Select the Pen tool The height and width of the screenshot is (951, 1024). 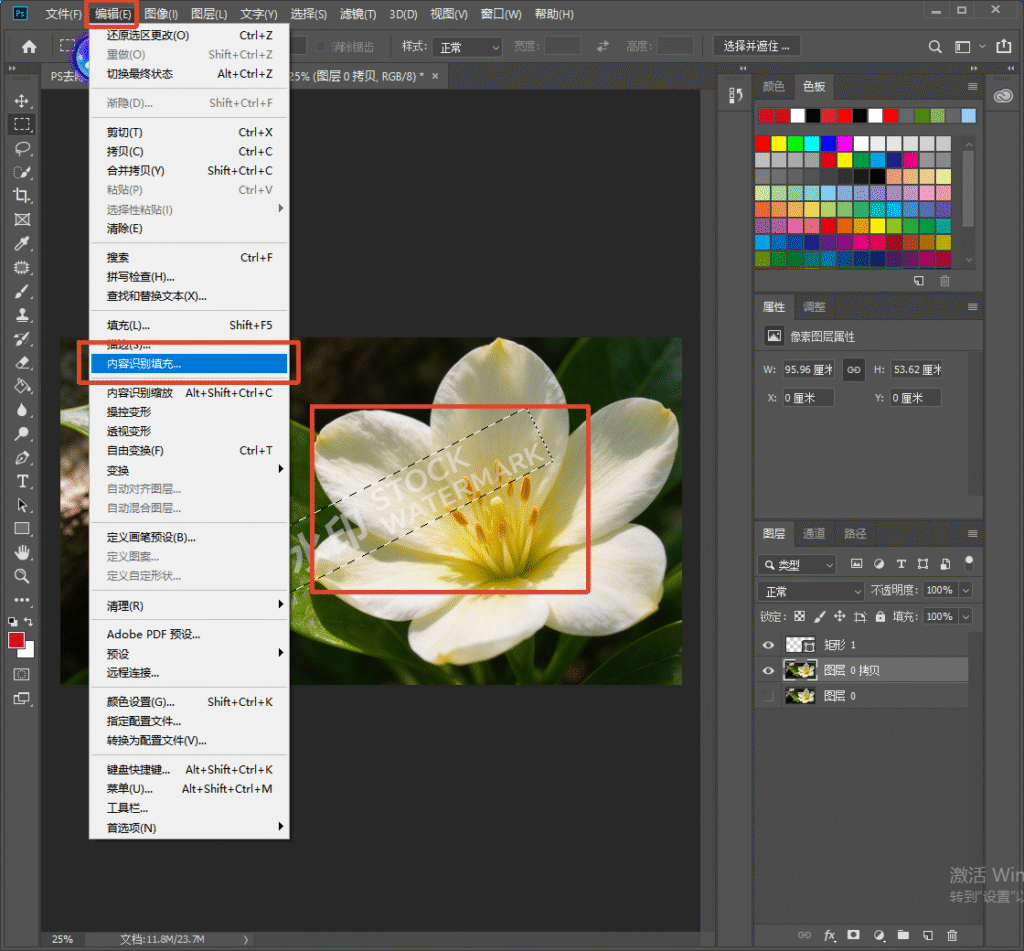(x=22, y=458)
